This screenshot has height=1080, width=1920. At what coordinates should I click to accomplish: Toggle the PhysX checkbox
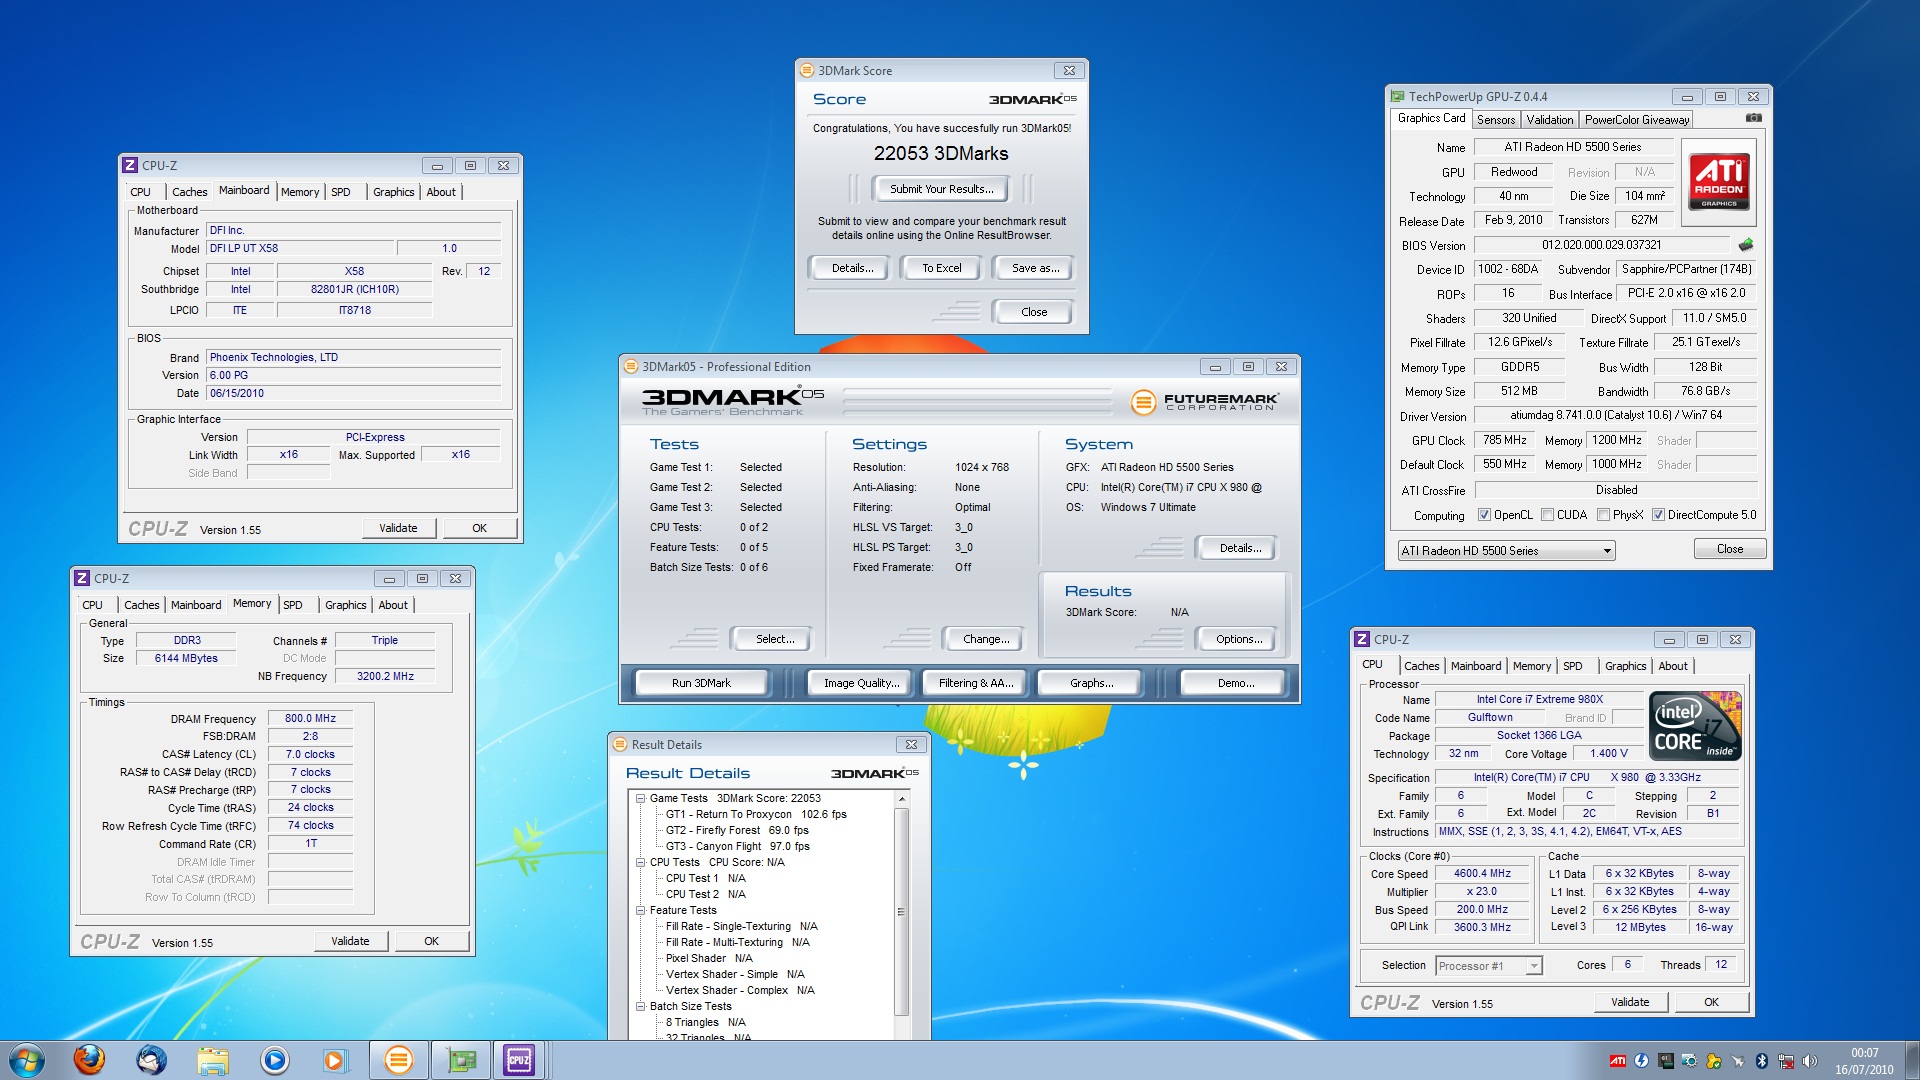[x=1603, y=515]
